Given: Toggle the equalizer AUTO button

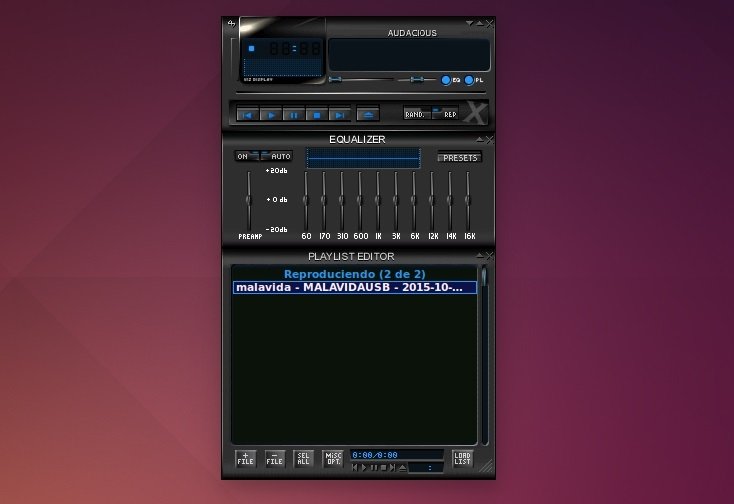Looking at the screenshot, I should [x=277, y=156].
